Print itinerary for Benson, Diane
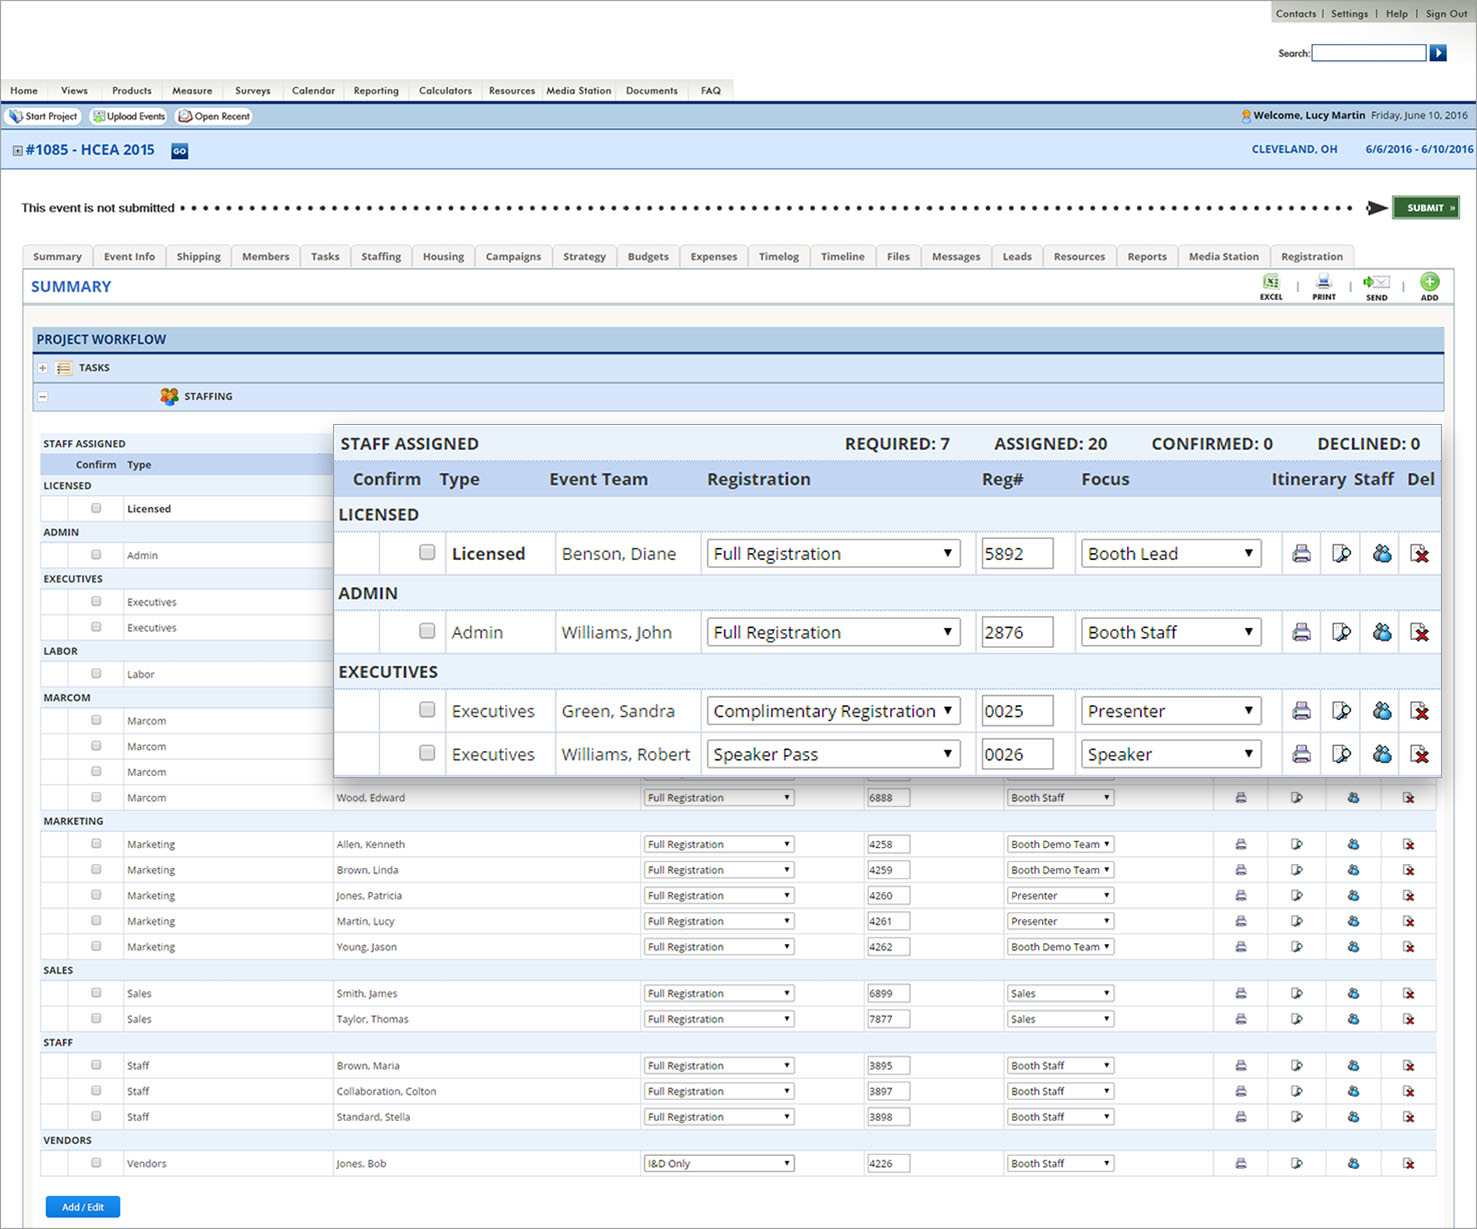This screenshot has width=1477, height=1229. pyautogui.click(x=1301, y=554)
